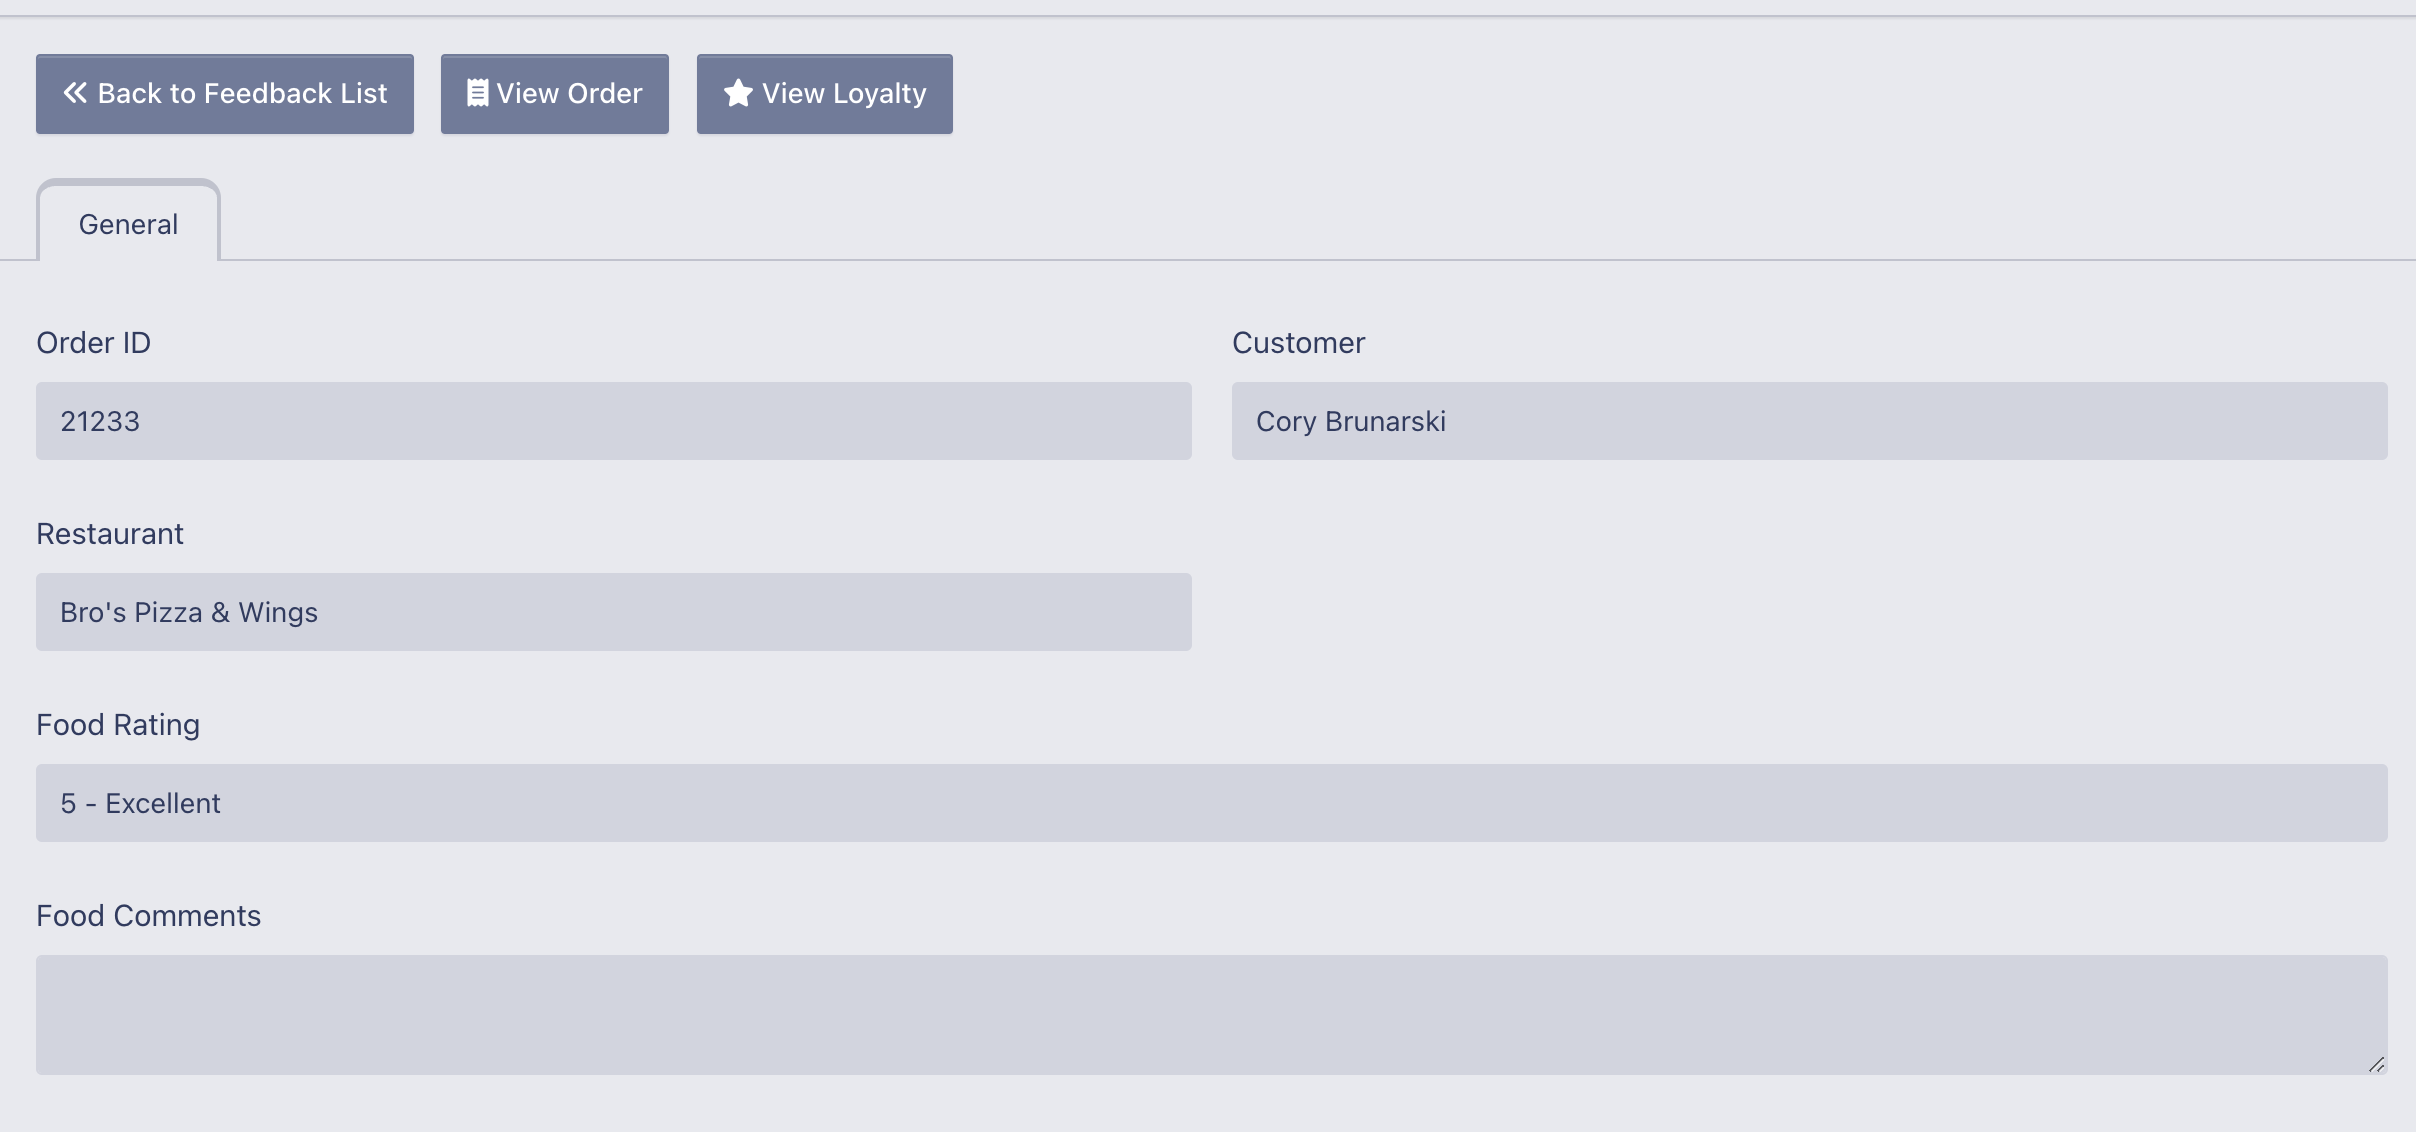Open the View Order page
The height and width of the screenshot is (1132, 2416).
point(555,94)
